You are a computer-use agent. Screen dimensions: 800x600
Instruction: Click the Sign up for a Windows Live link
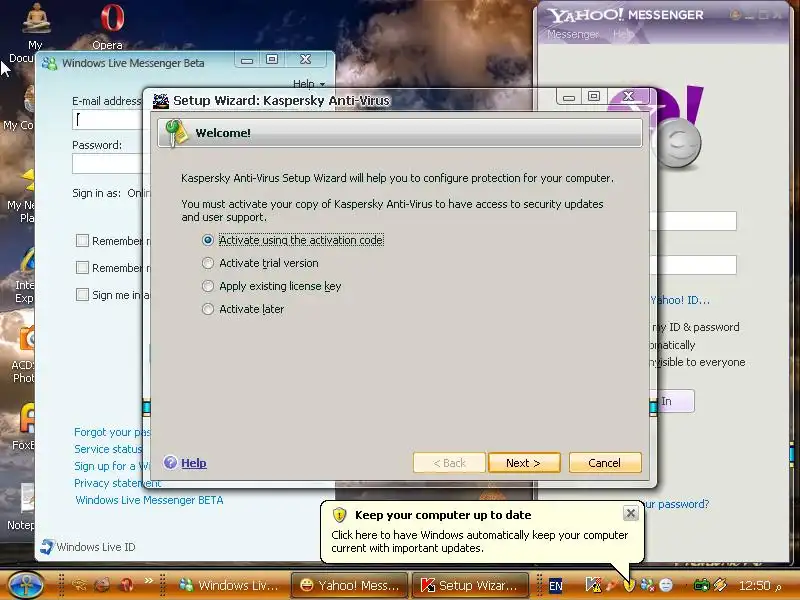[112, 466]
